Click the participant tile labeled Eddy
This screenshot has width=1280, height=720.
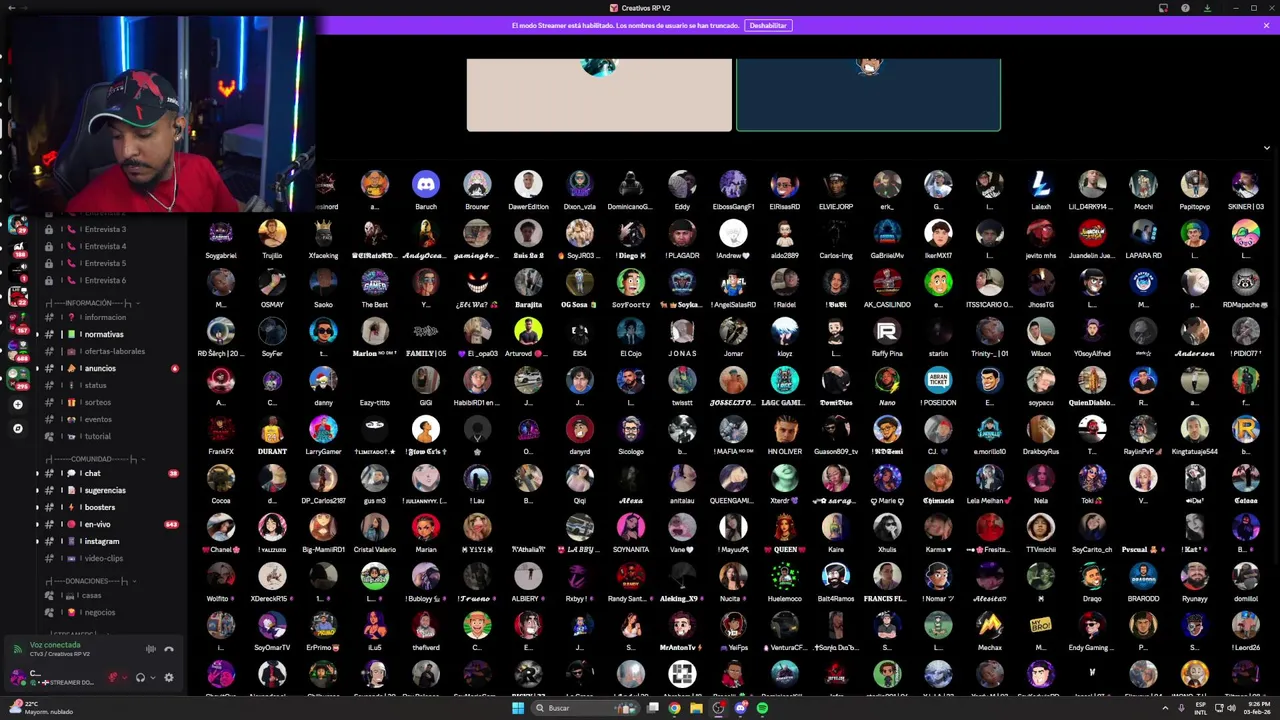point(682,190)
